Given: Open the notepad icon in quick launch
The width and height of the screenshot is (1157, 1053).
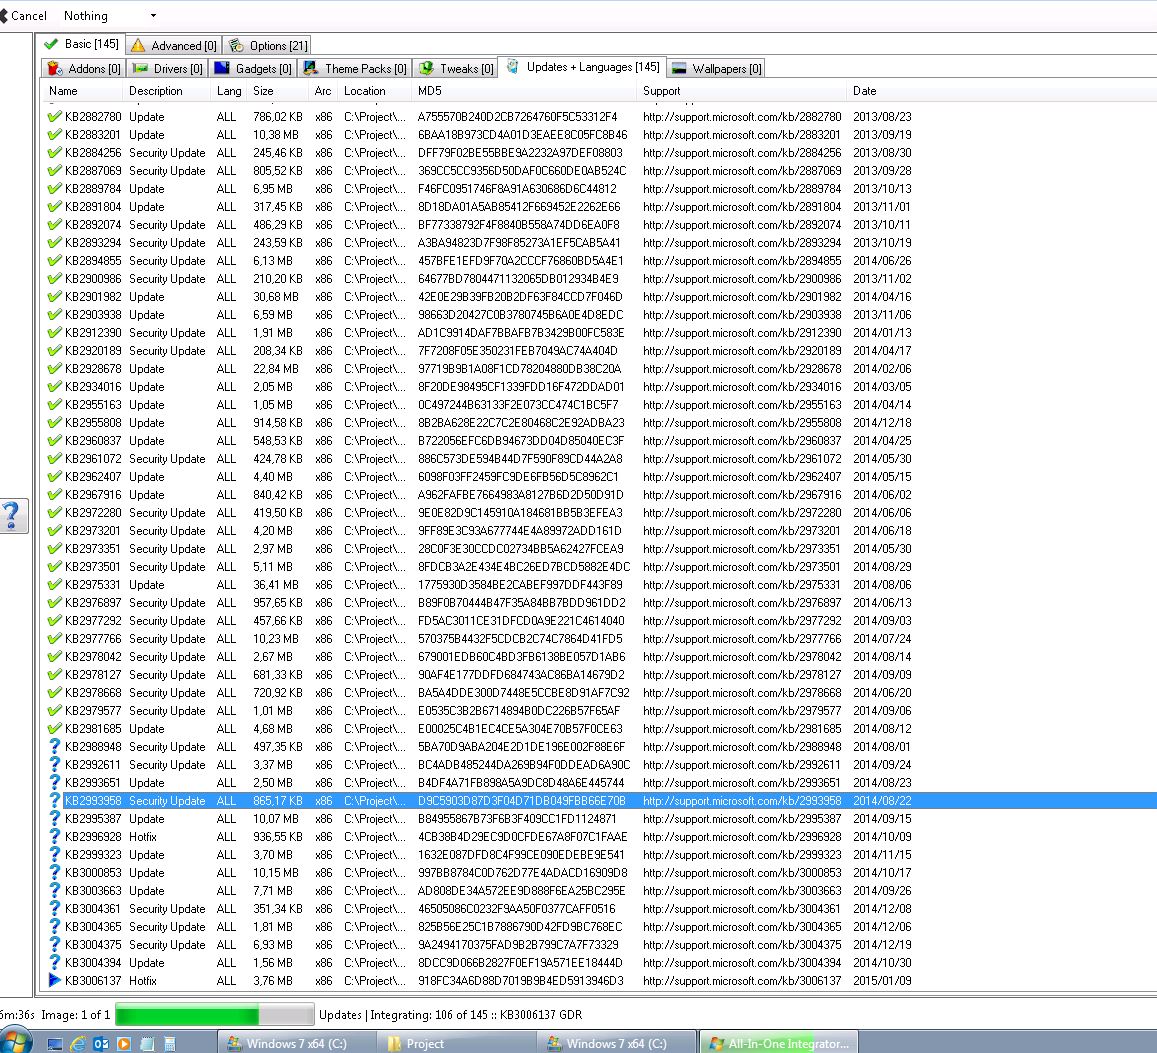Looking at the screenshot, I should pos(147,1044).
